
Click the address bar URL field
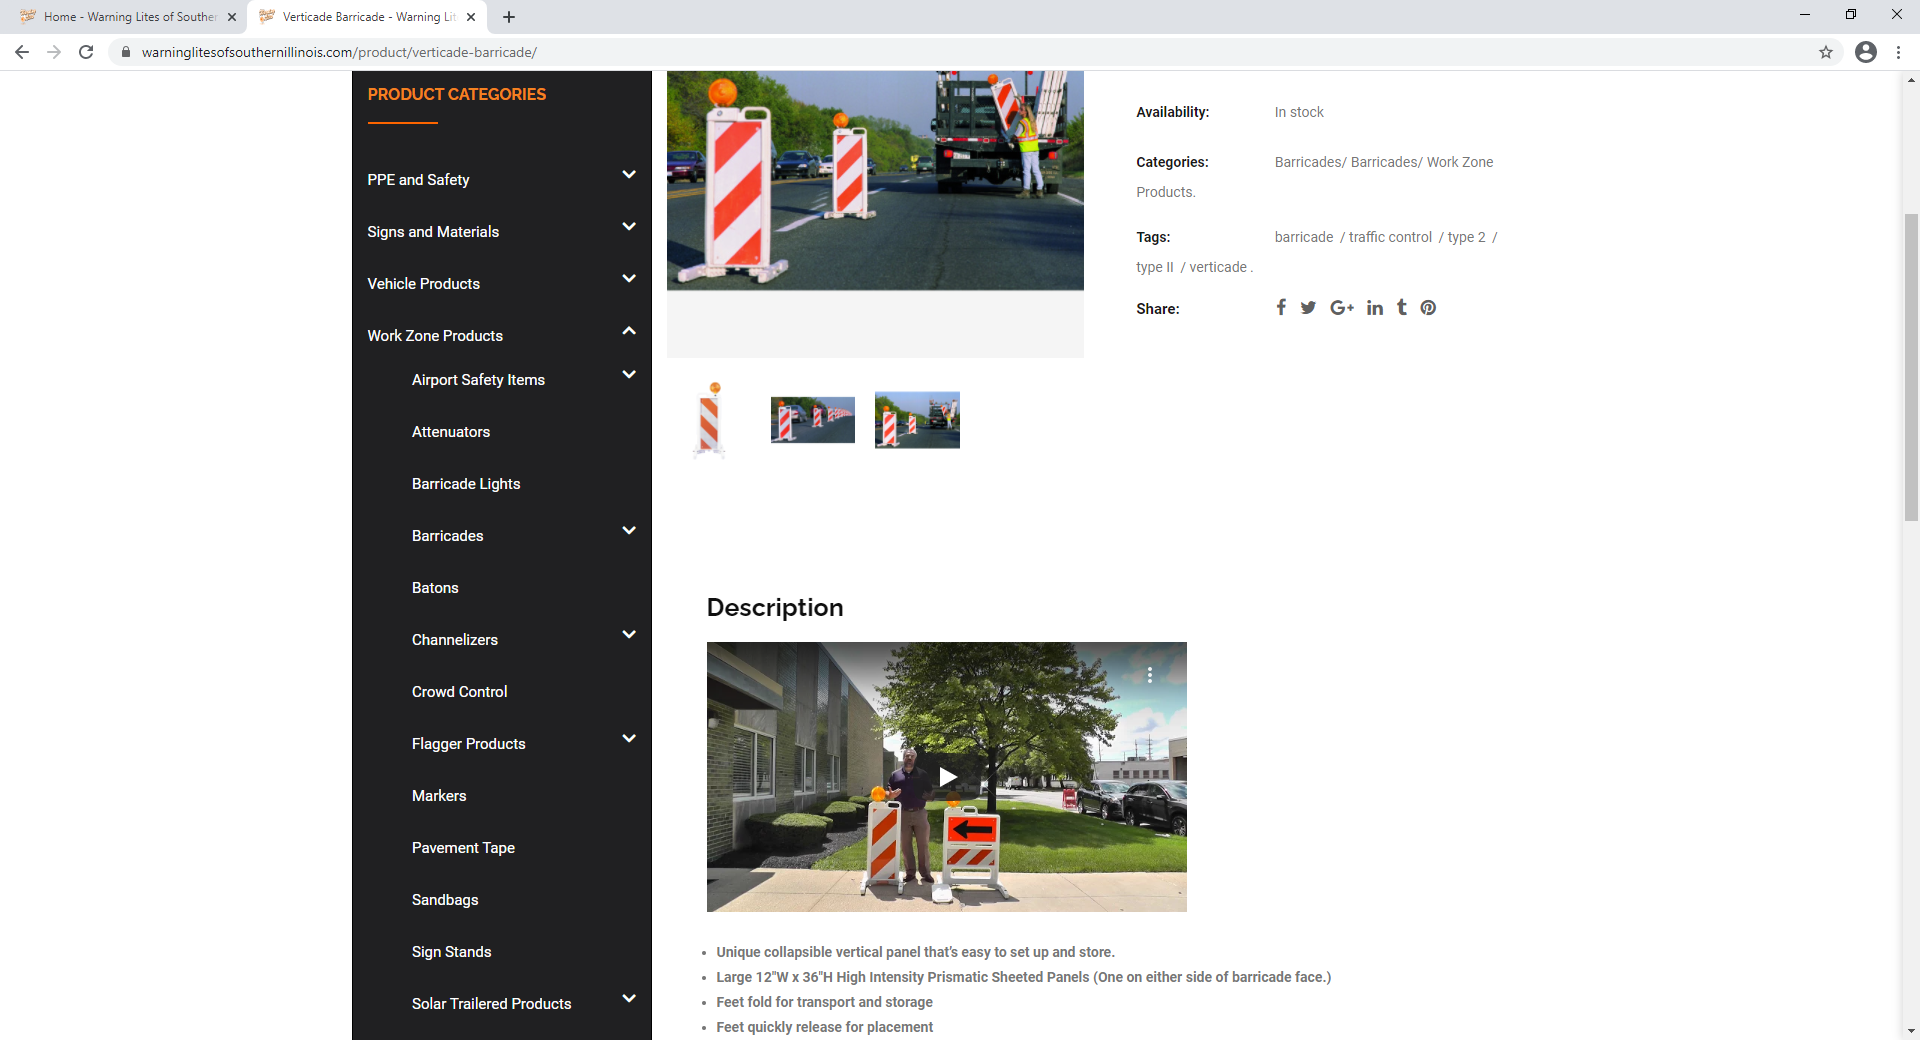pyautogui.click(x=960, y=52)
